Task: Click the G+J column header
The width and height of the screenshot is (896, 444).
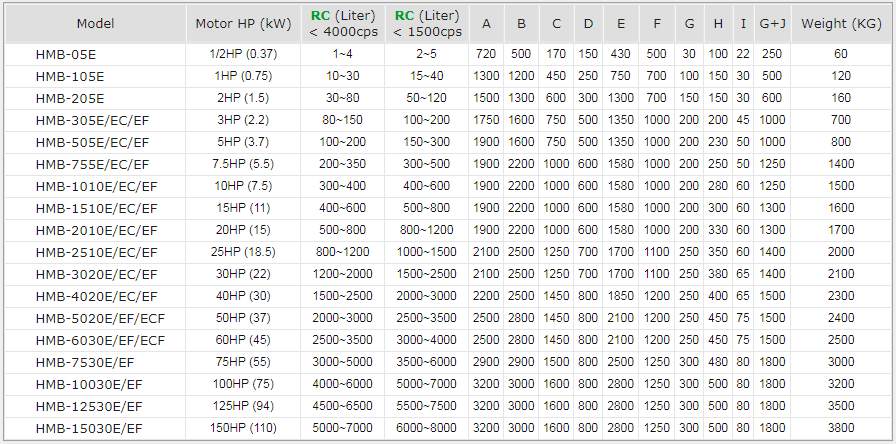Action: tap(771, 24)
